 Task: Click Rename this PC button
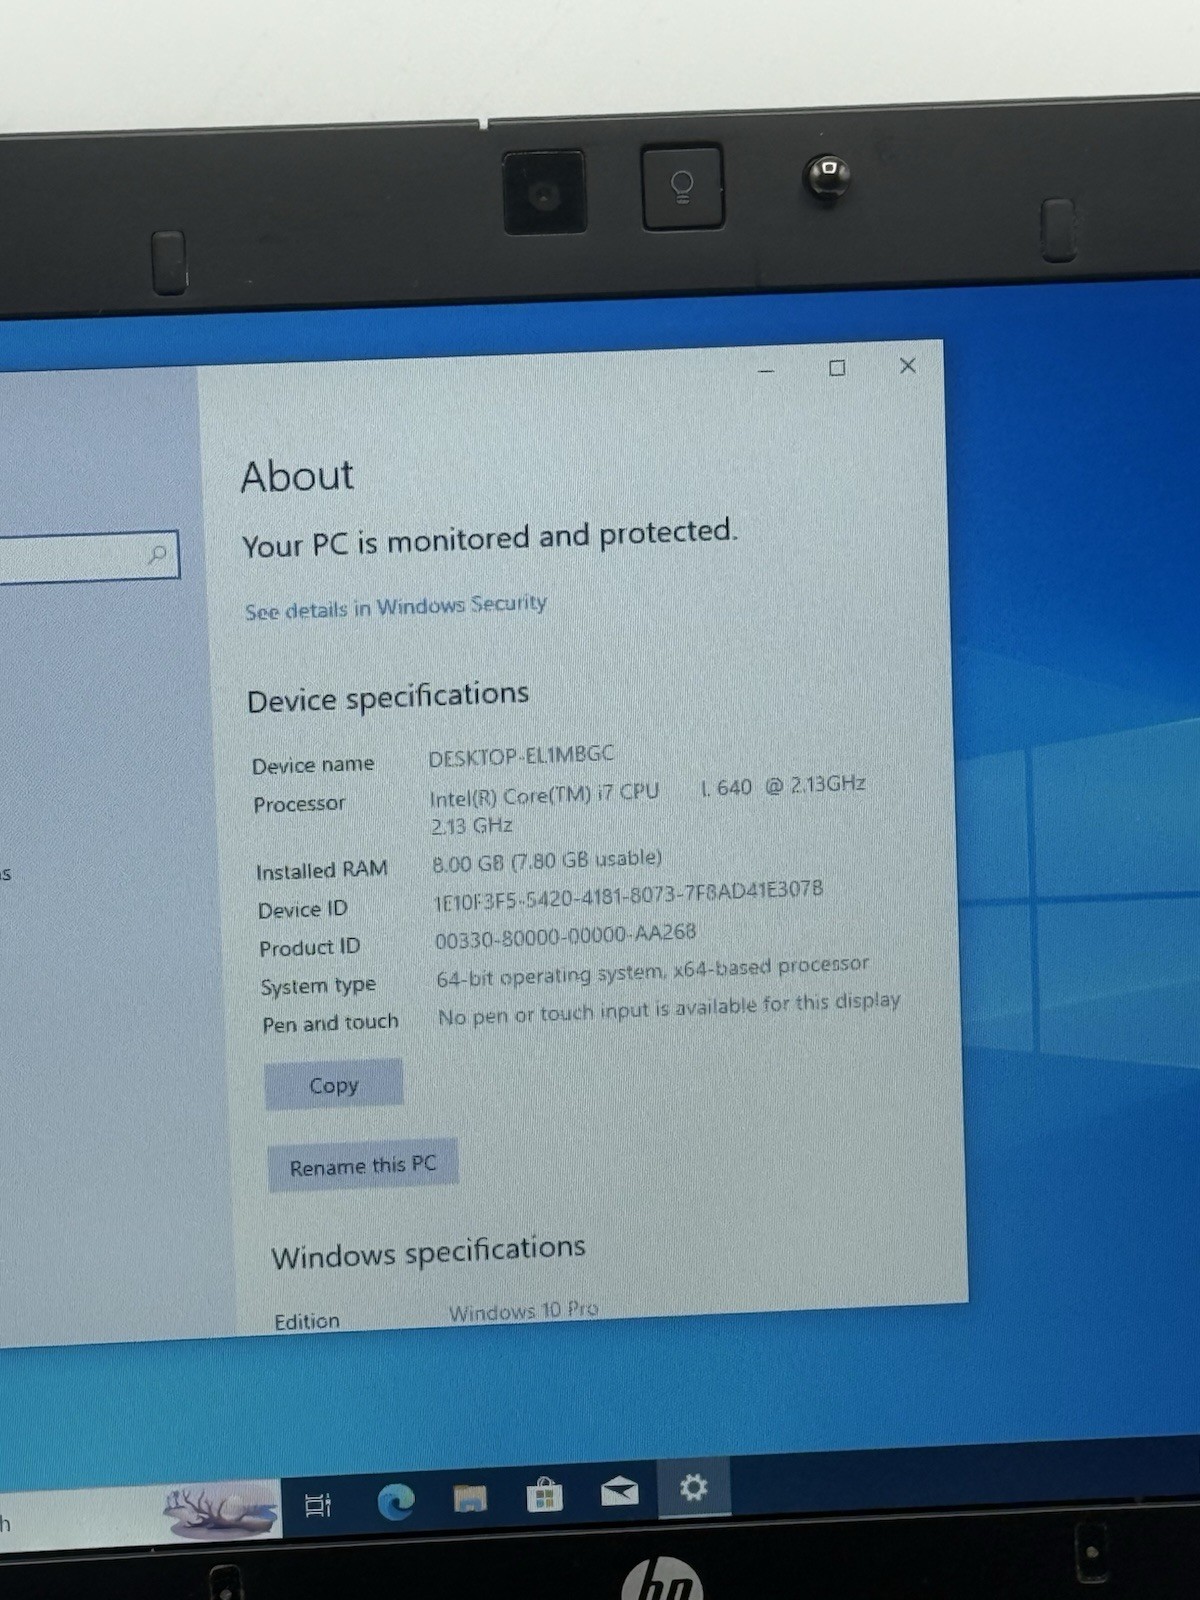point(363,1166)
